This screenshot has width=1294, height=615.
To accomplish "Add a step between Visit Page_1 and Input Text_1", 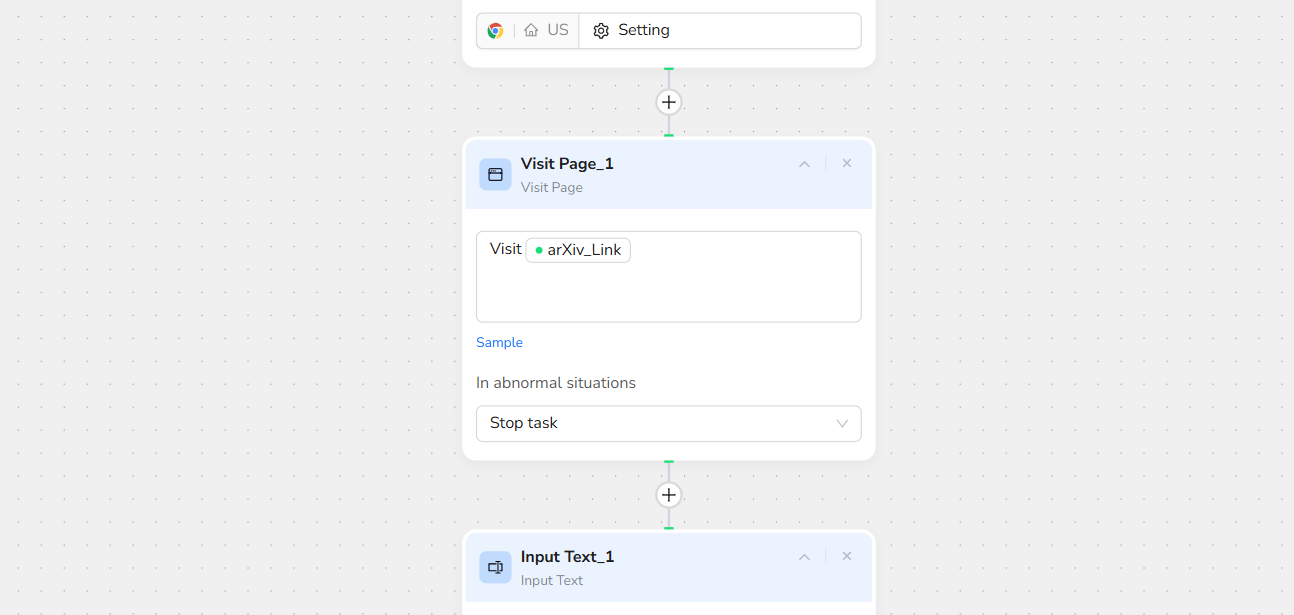I will click(669, 495).
